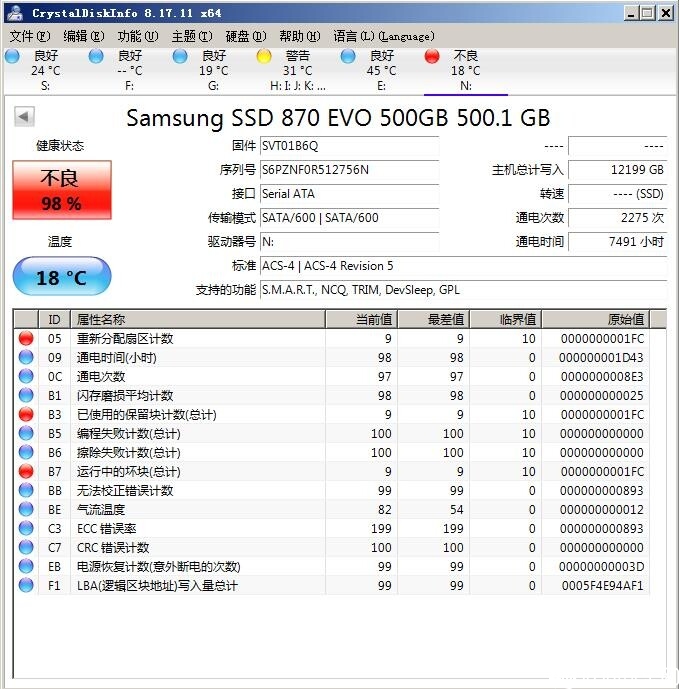Open the 功能(U) menu

[138, 36]
